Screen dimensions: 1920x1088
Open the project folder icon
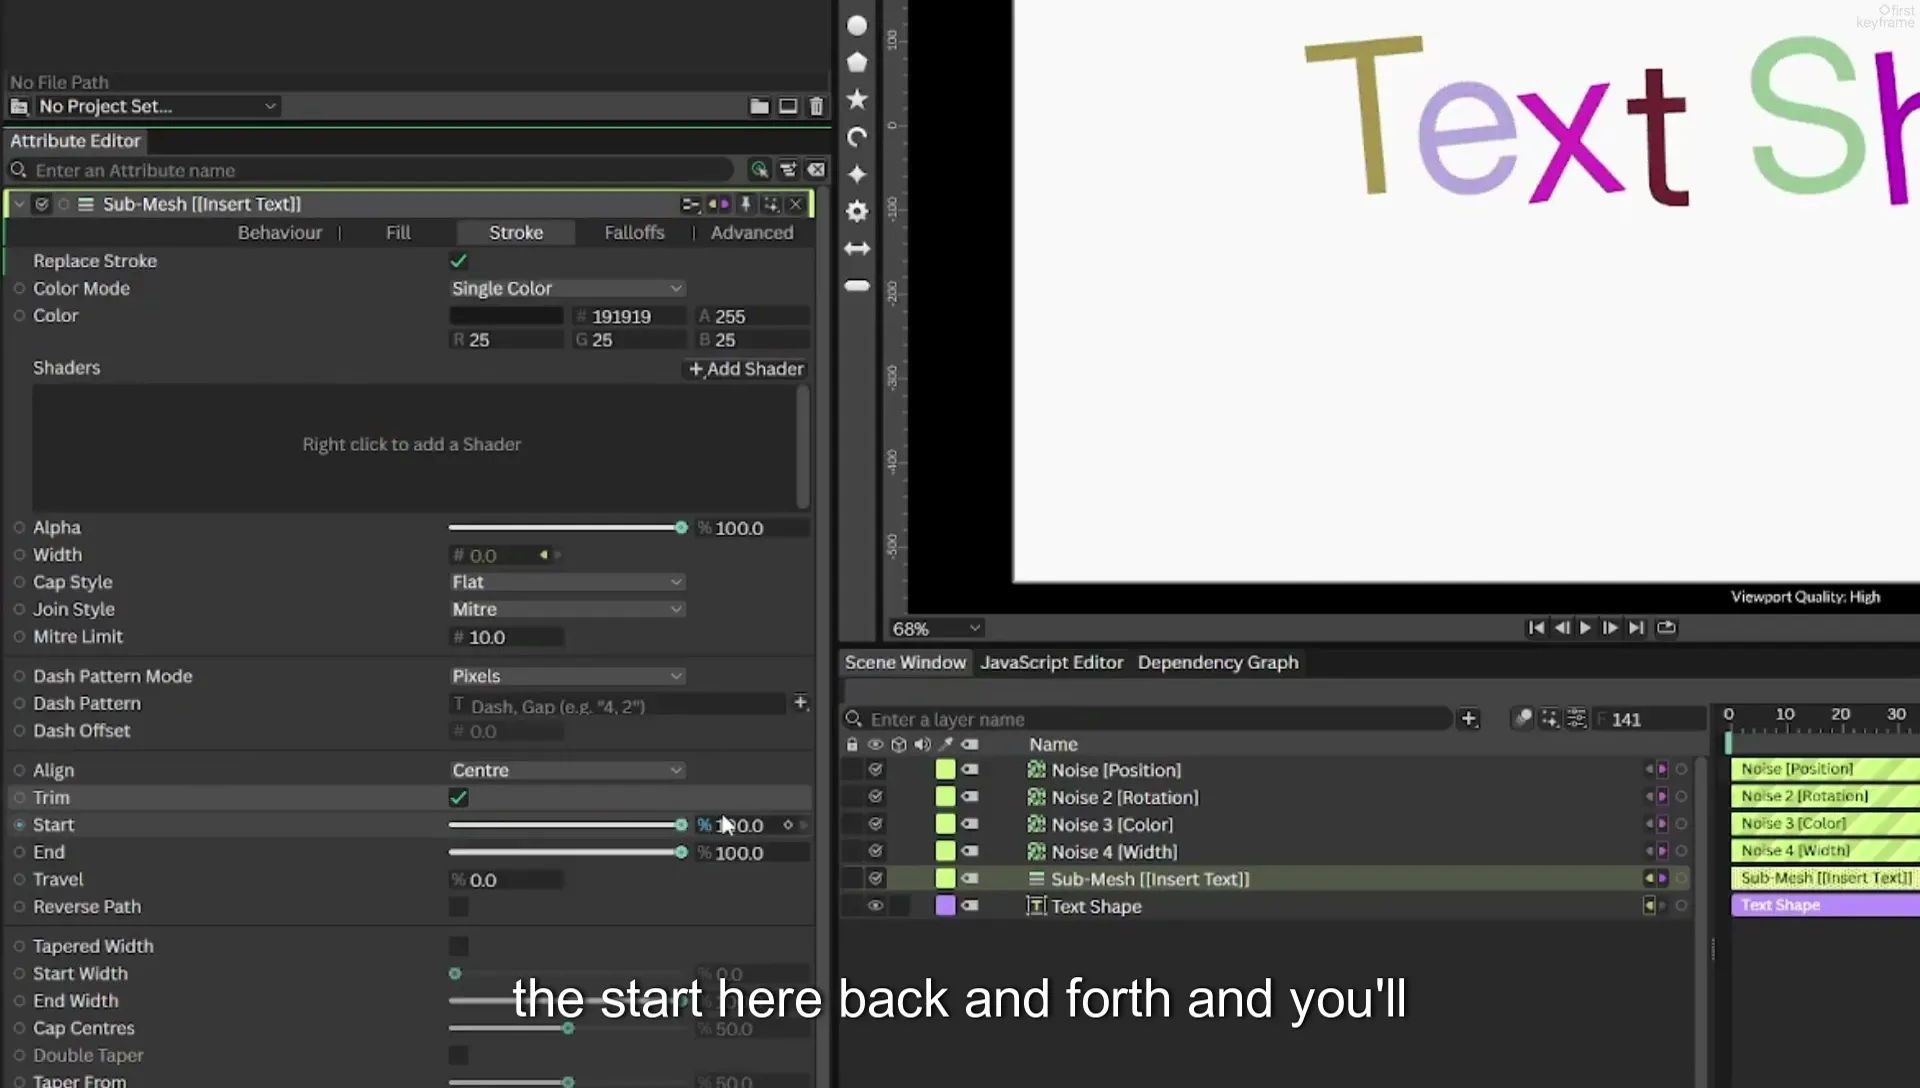(760, 106)
